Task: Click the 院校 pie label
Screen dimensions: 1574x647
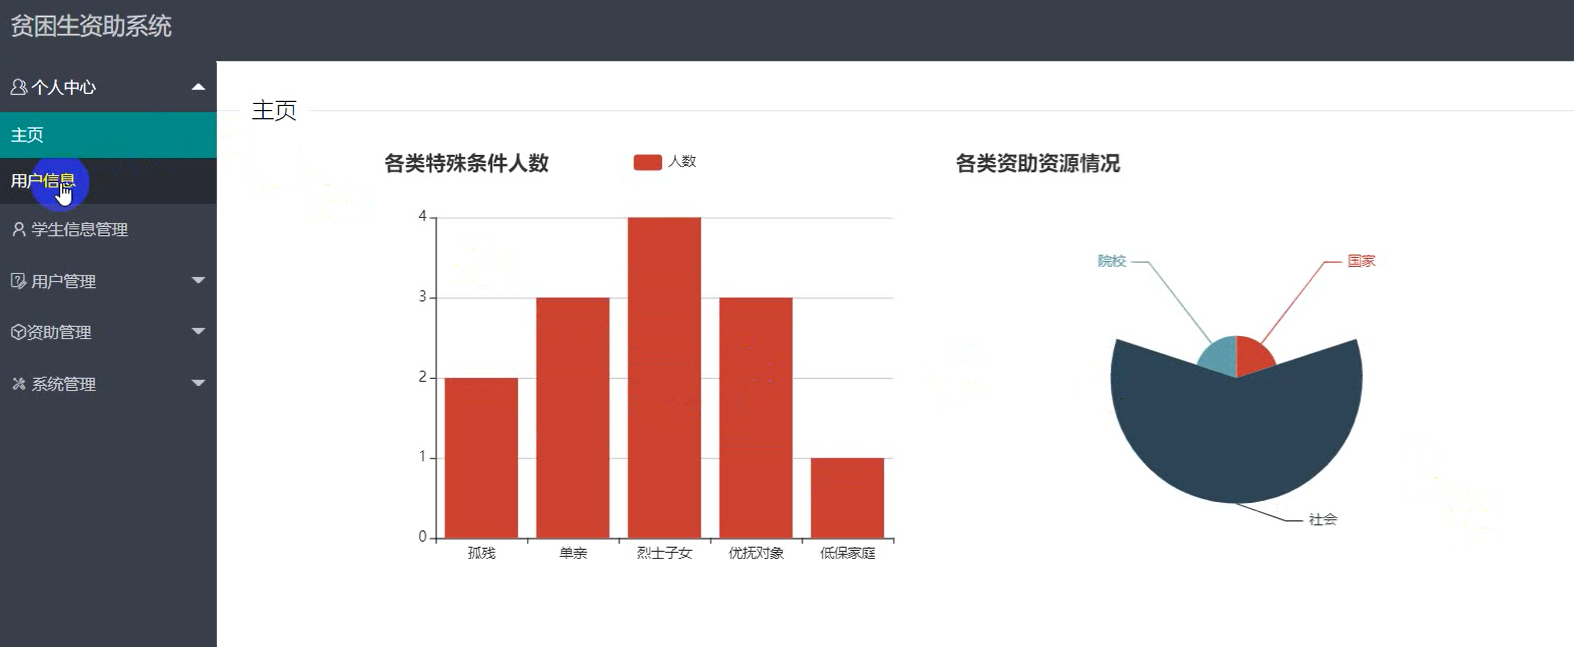Action: [1112, 261]
